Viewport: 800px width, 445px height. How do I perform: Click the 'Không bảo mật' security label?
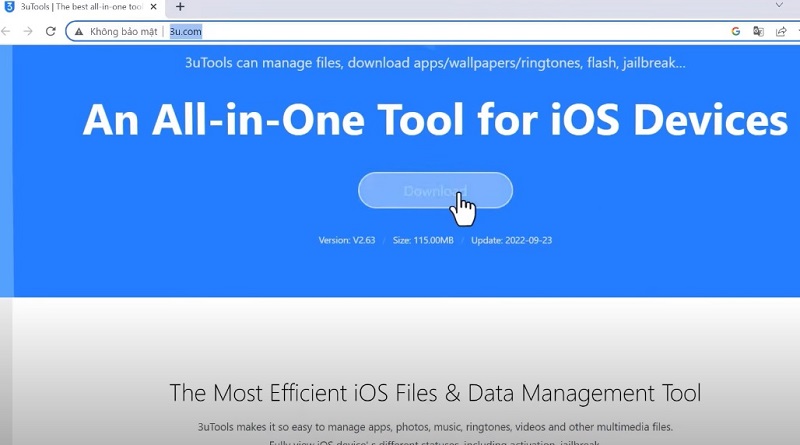click(x=123, y=32)
